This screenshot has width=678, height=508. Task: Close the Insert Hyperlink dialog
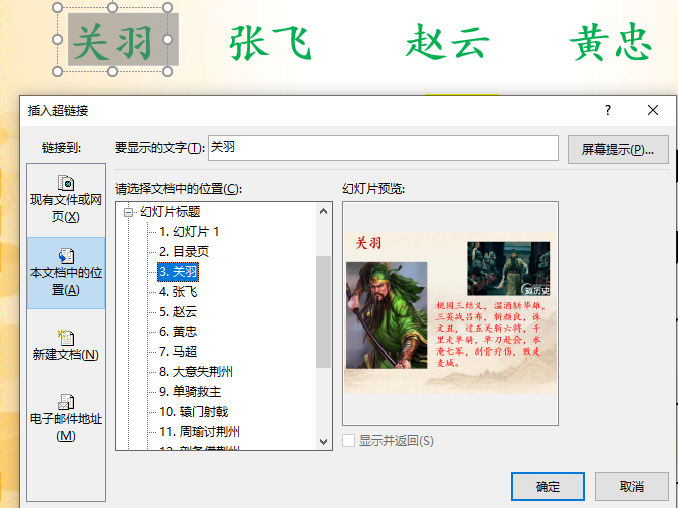click(653, 110)
